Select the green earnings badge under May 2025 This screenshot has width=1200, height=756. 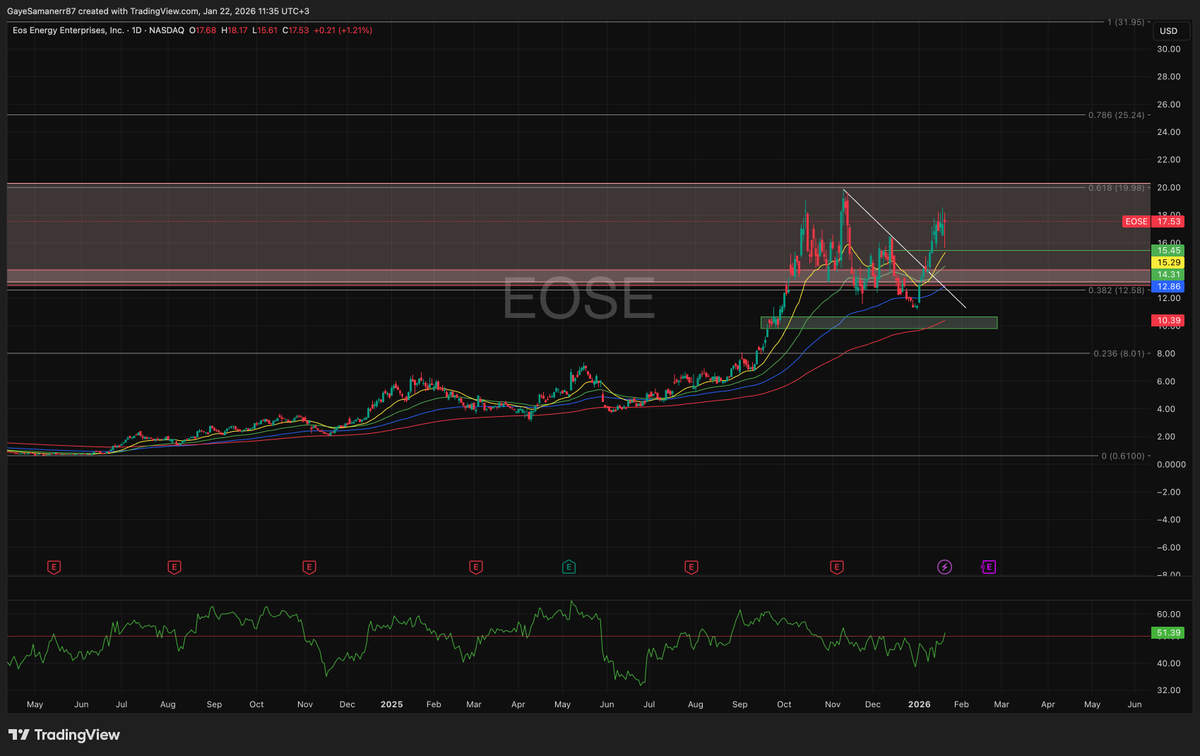click(x=569, y=567)
